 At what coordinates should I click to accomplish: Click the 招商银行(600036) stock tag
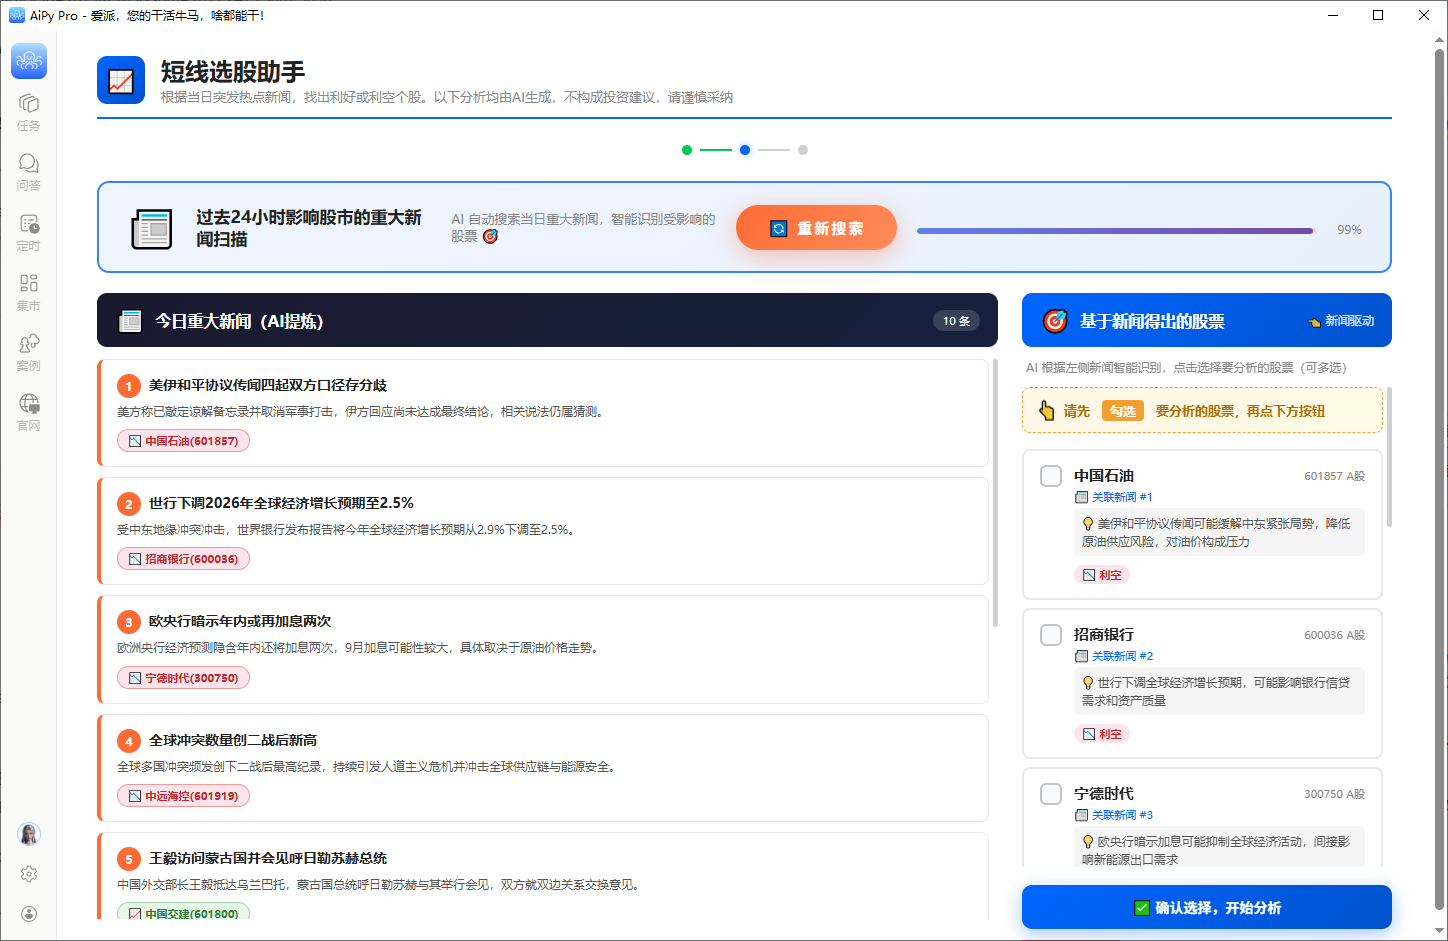[x=183, y=559]
